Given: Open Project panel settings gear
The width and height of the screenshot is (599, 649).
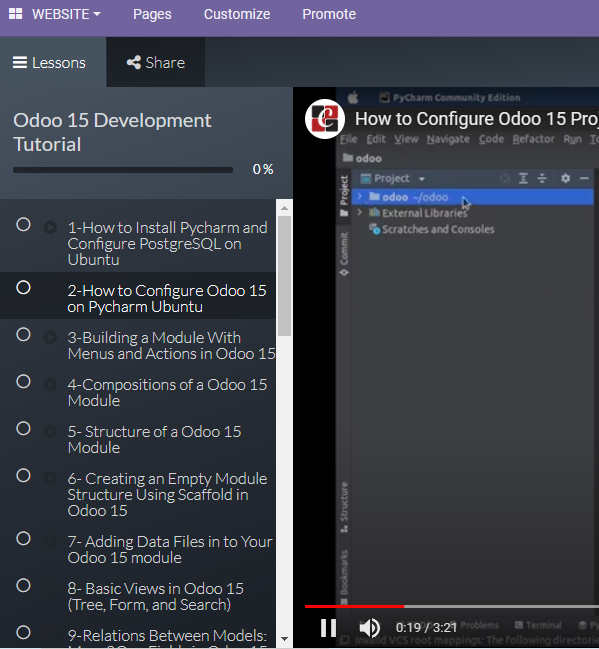Looking at the screenshot, I should [x=565, y=178].
